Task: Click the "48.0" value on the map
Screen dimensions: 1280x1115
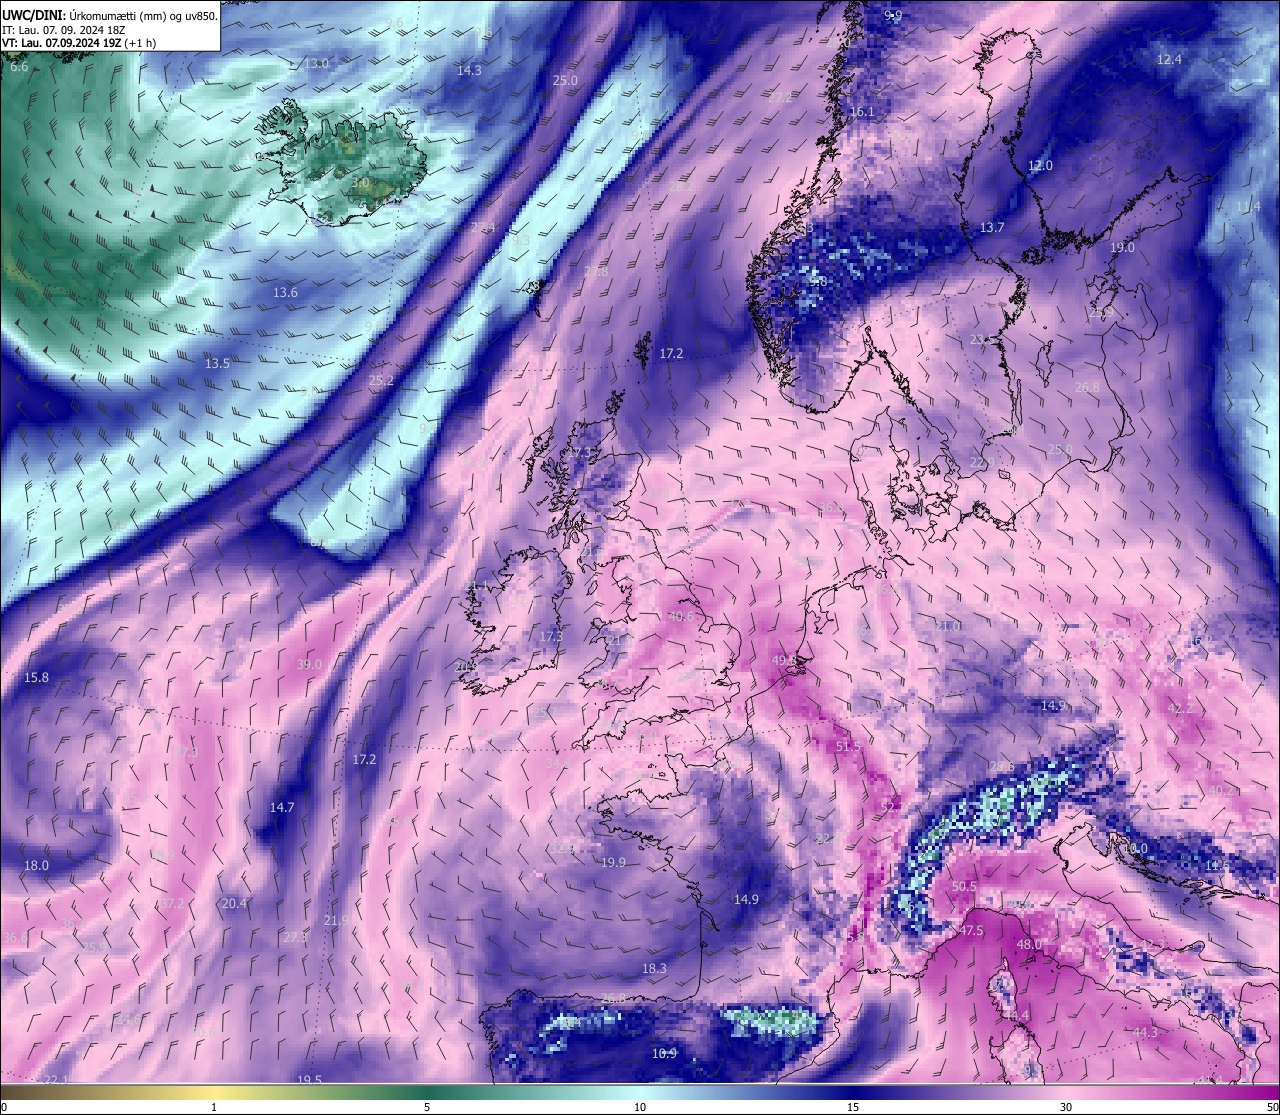Action: (1029, 945)
